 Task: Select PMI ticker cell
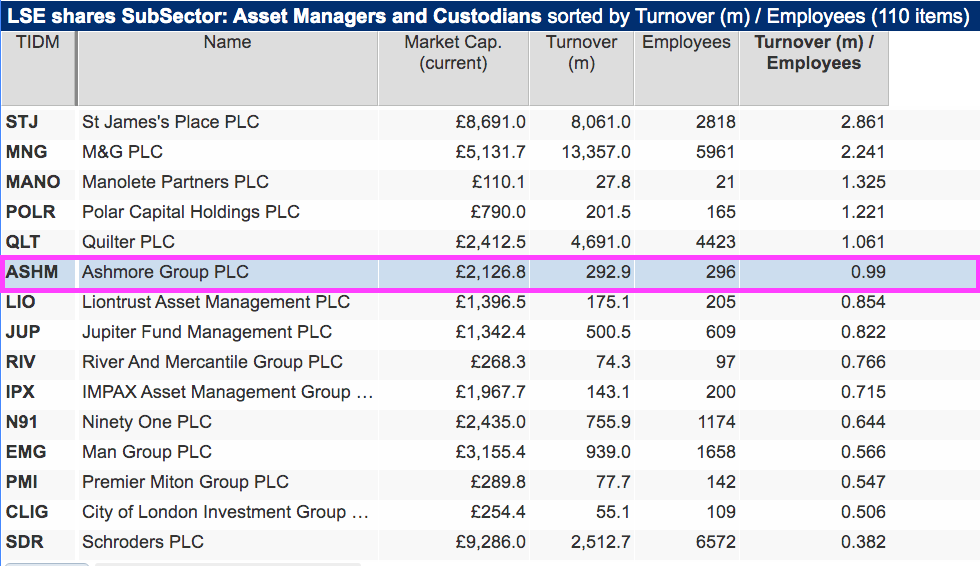pyautogui.click(x=22, y=482)
